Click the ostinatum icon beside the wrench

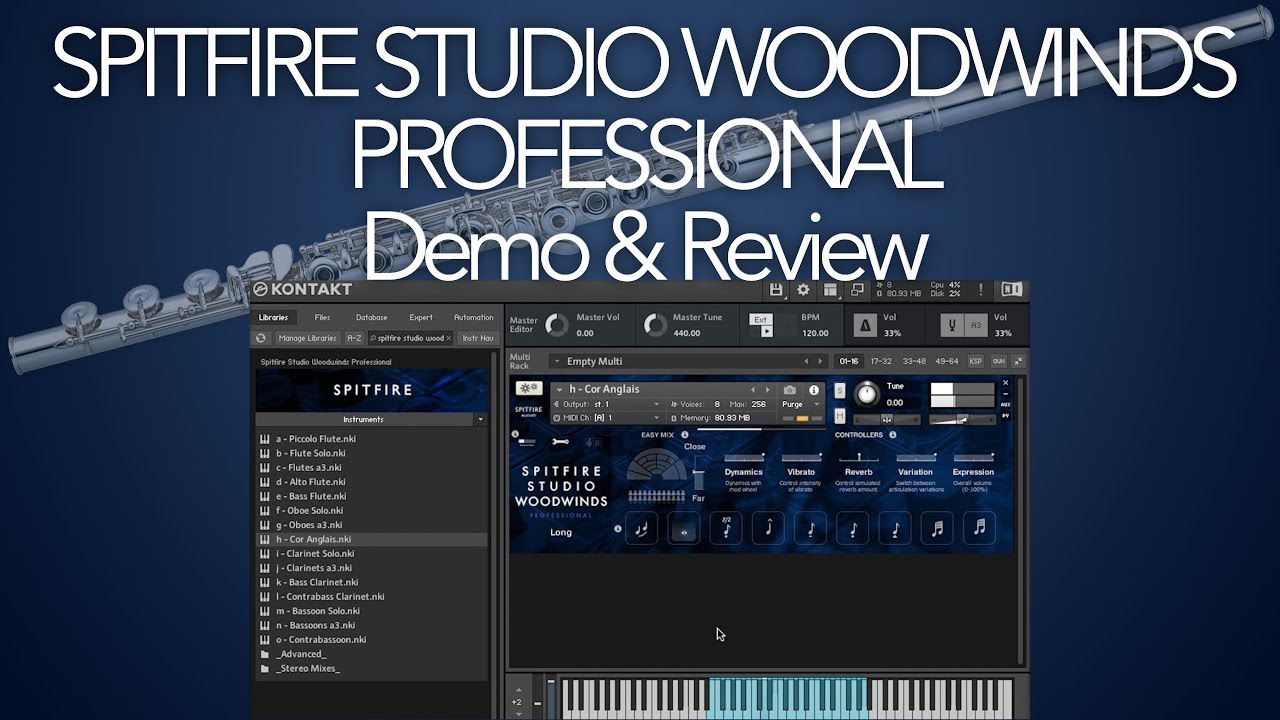tap(593, 442)
